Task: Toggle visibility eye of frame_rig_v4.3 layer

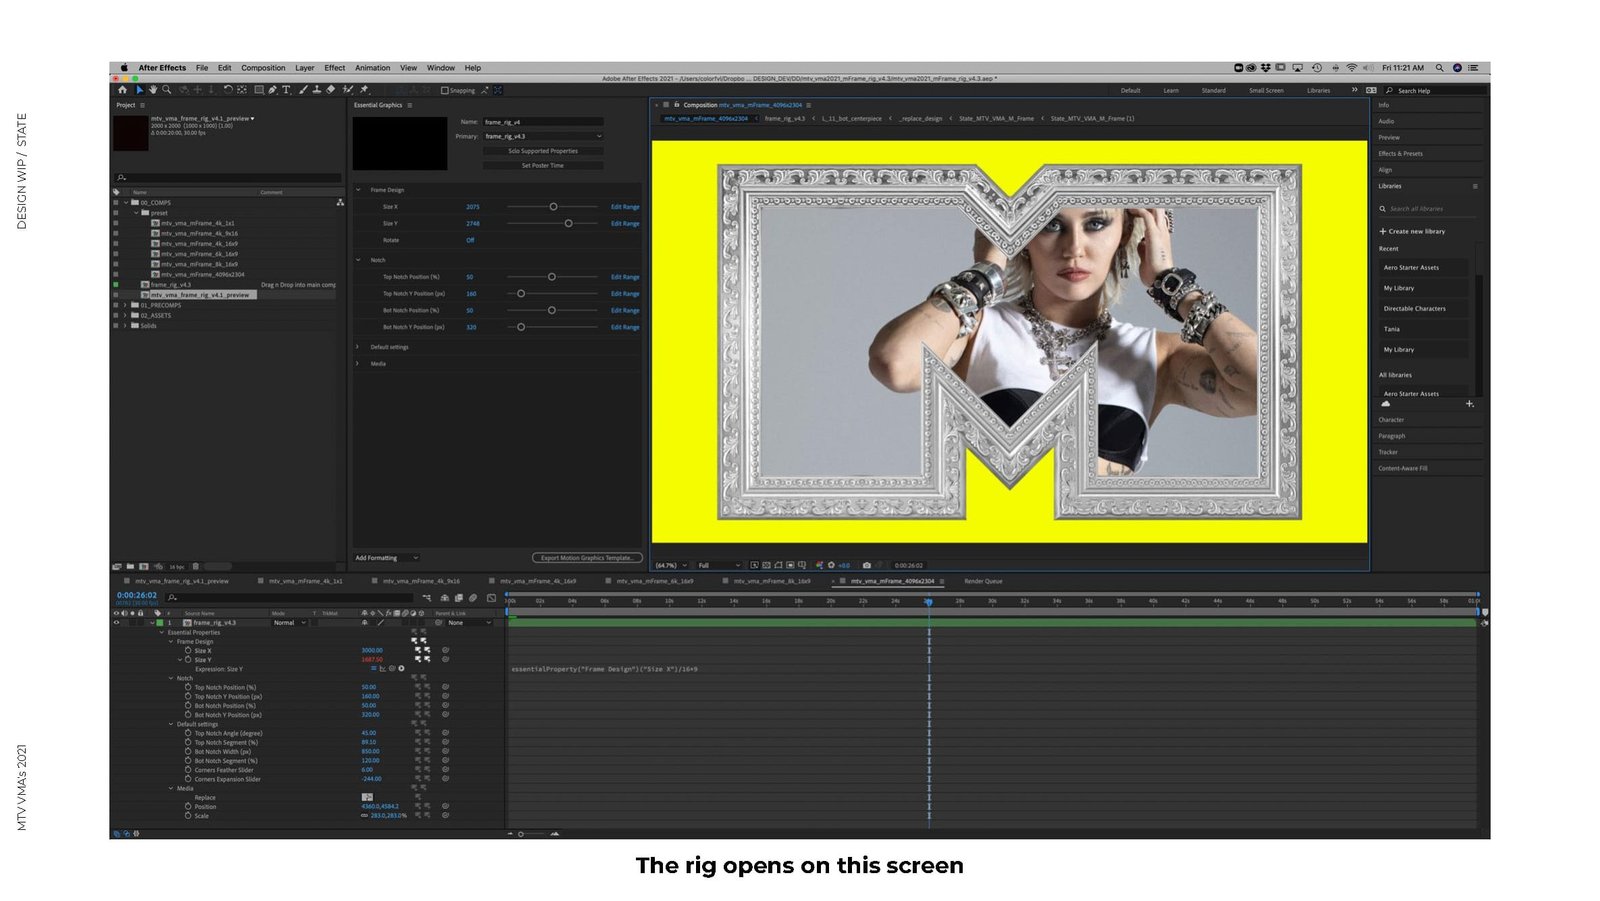Action: click(x=116, y=622)
